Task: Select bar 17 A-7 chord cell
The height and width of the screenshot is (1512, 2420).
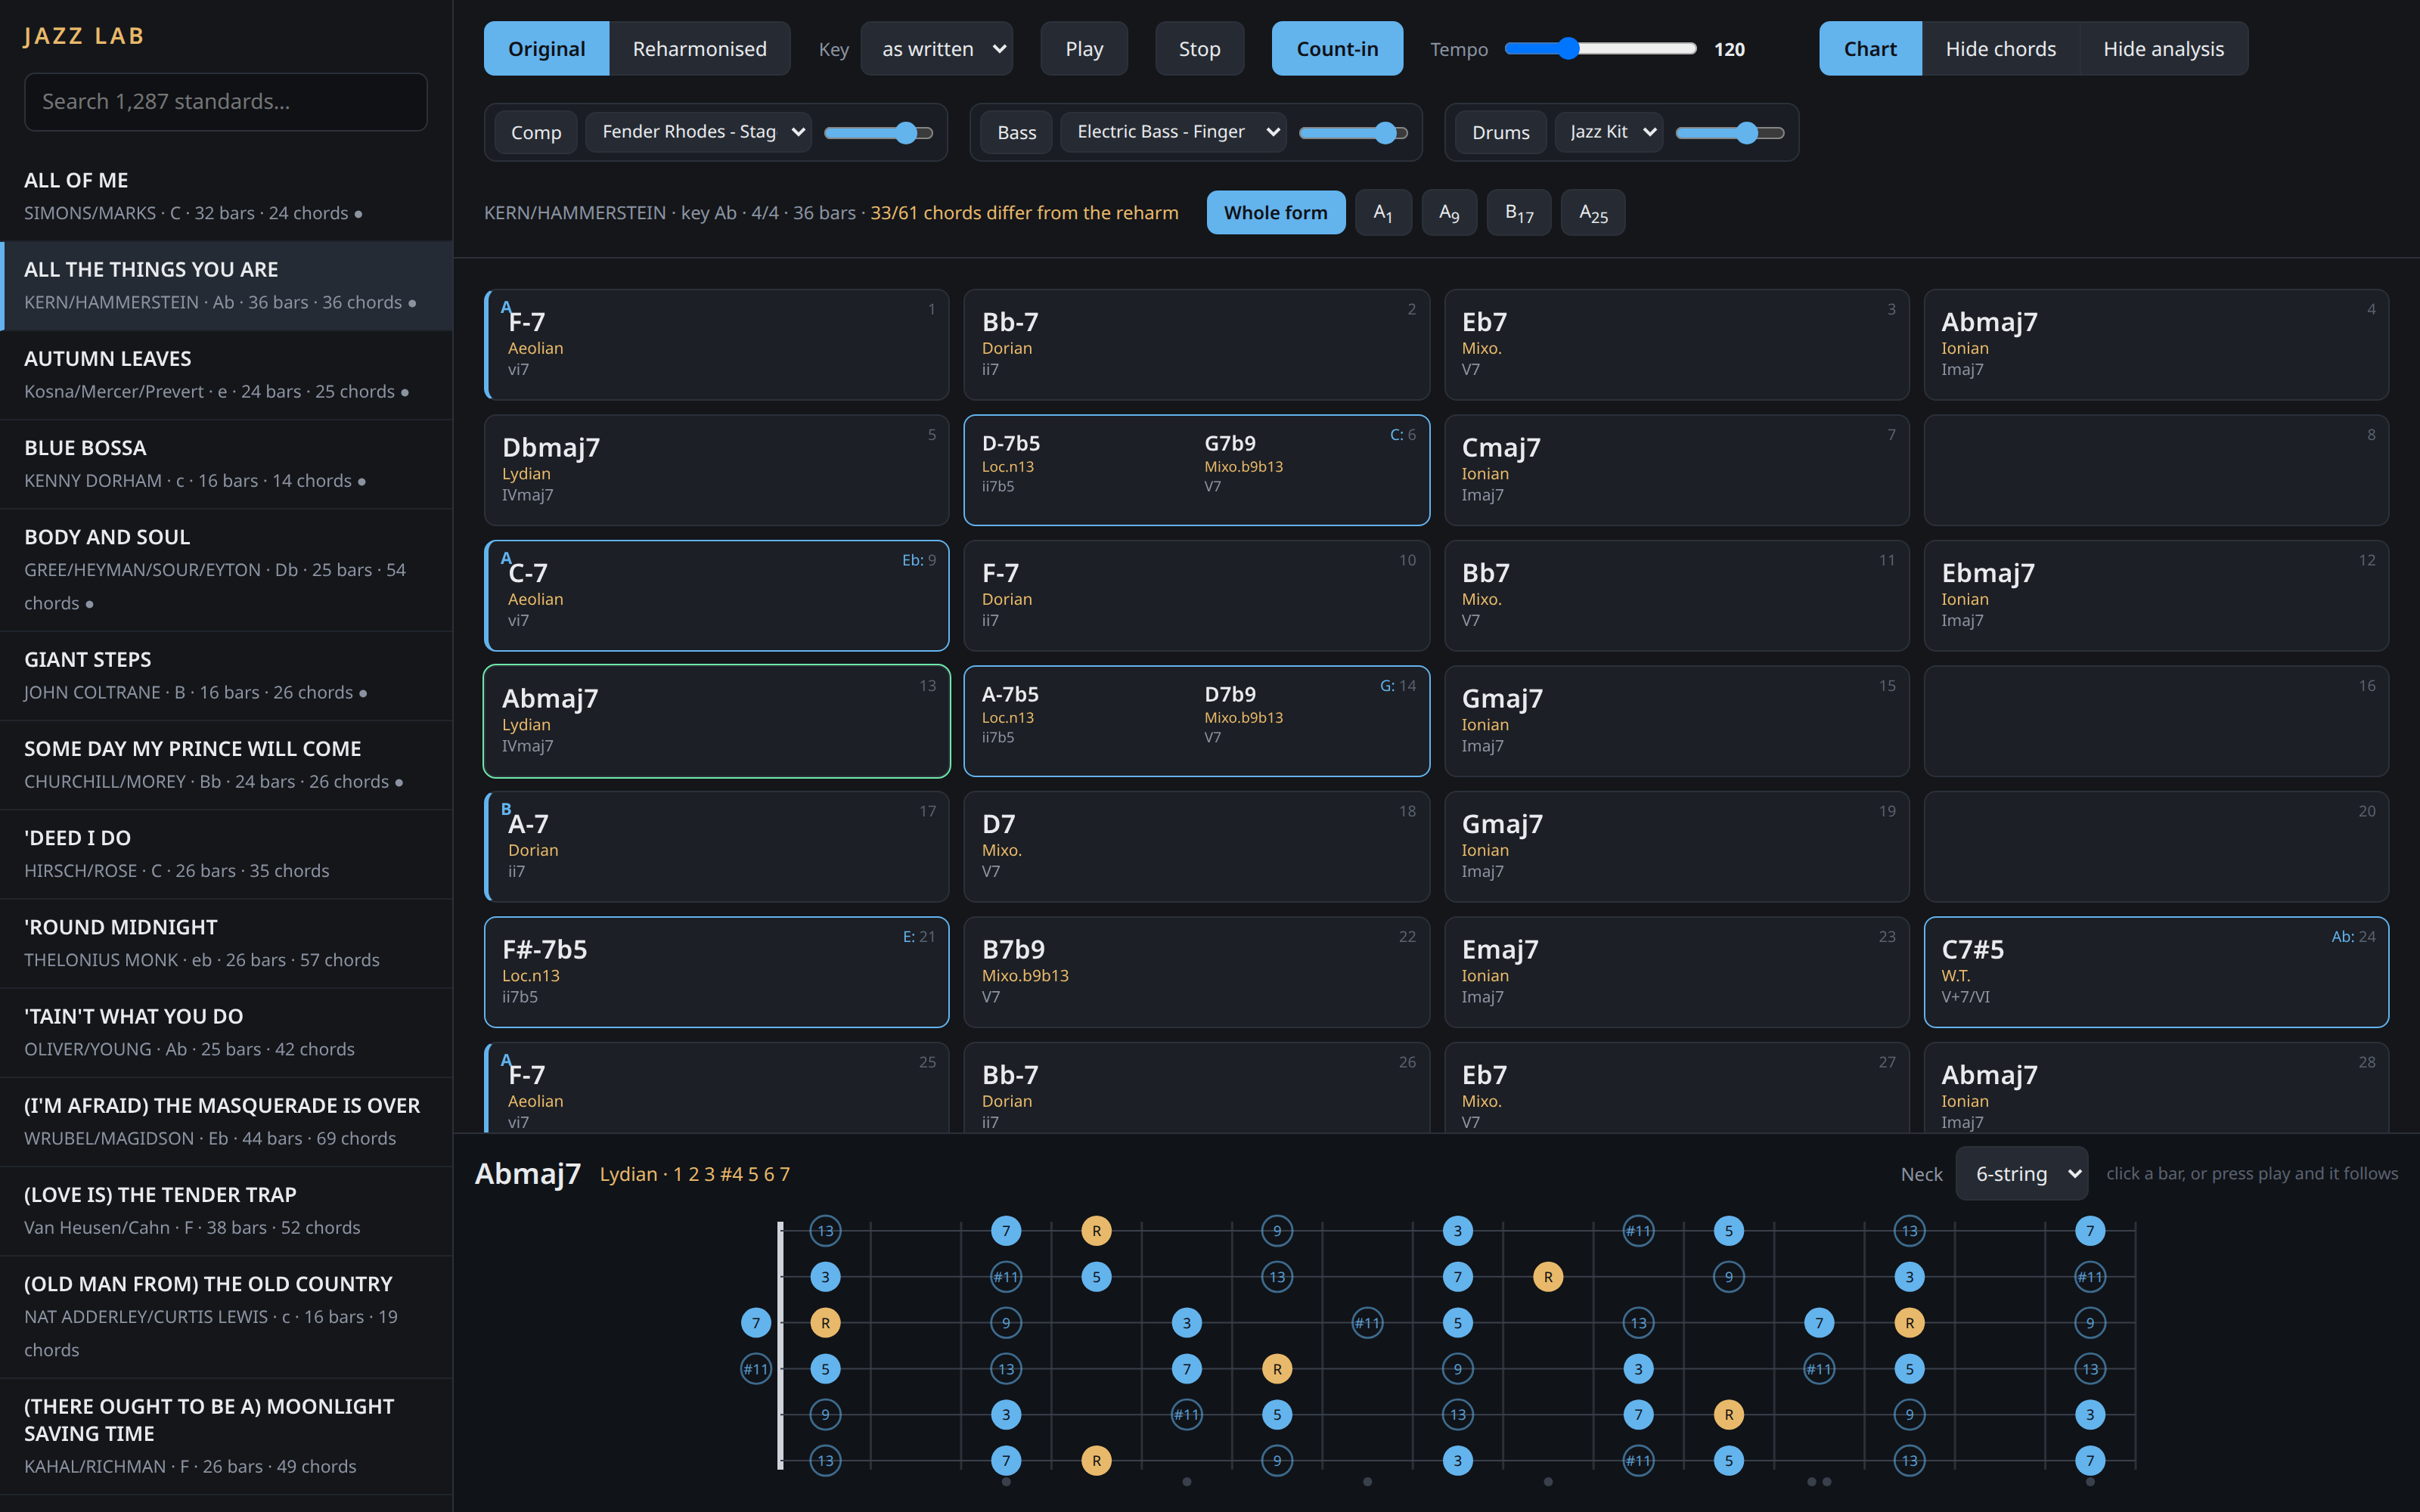Action: pos(717,847)
